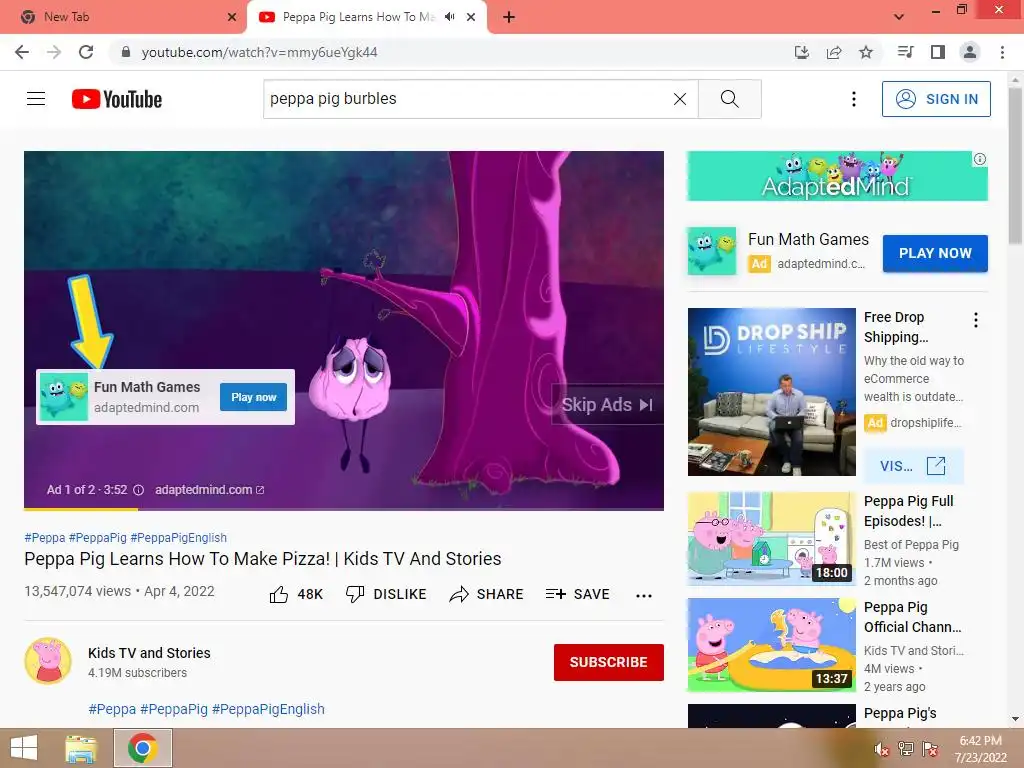Click SAVE to playlist
Image resolution: width=1024 pixels, height=768 pixels.
coord(578,594)
